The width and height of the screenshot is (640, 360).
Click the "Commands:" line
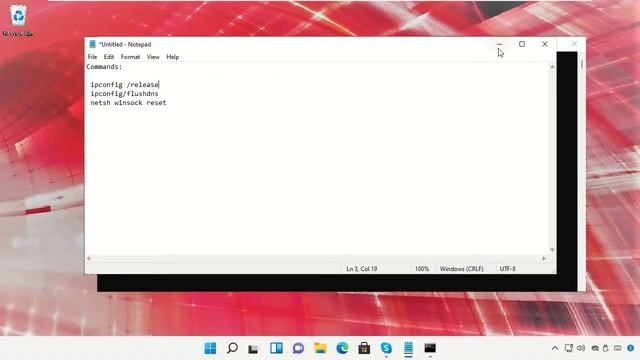104,67
